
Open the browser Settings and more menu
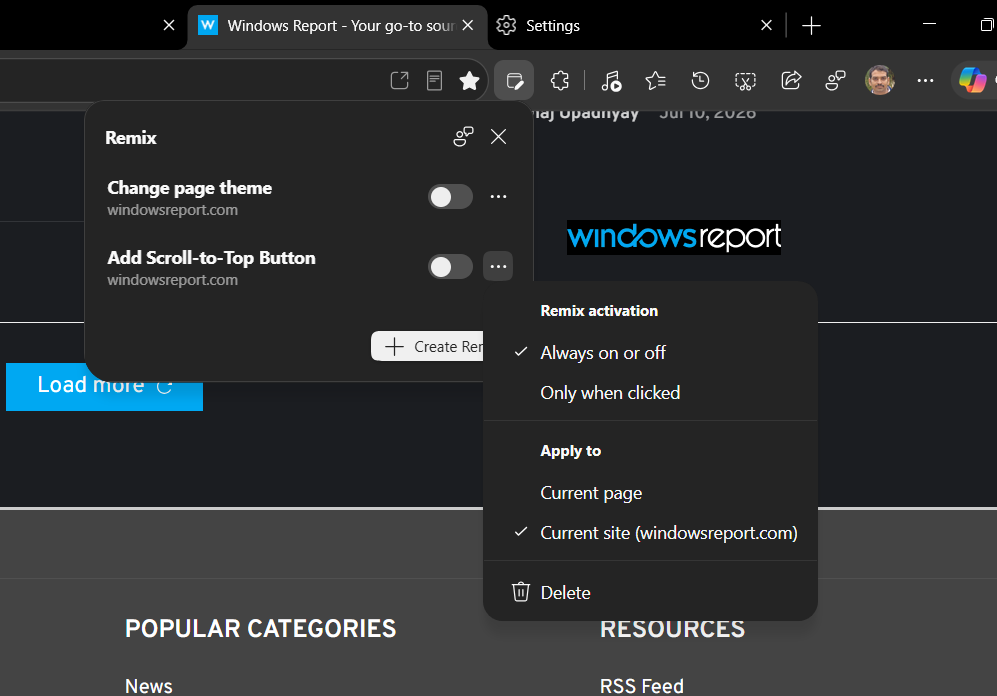coord(925,81)
